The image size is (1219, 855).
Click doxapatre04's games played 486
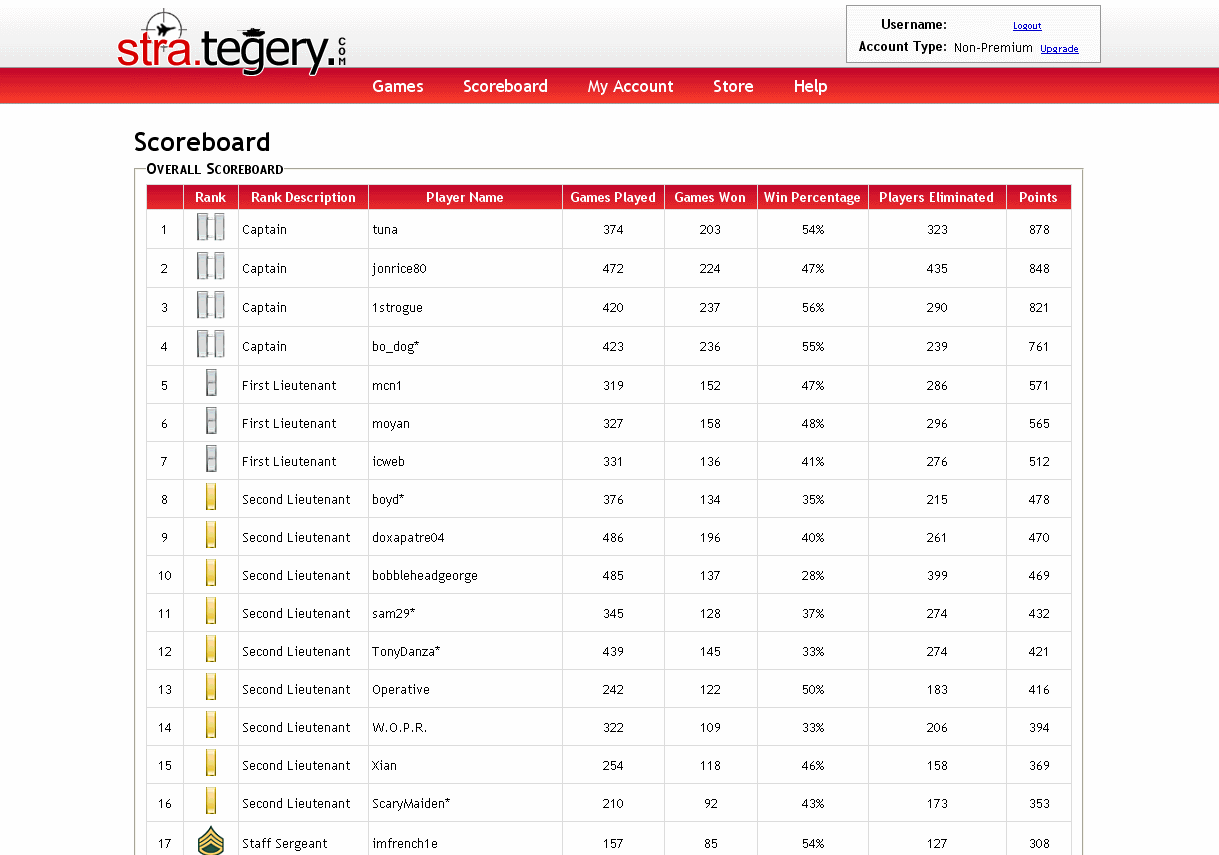click(x=613, y=537)
